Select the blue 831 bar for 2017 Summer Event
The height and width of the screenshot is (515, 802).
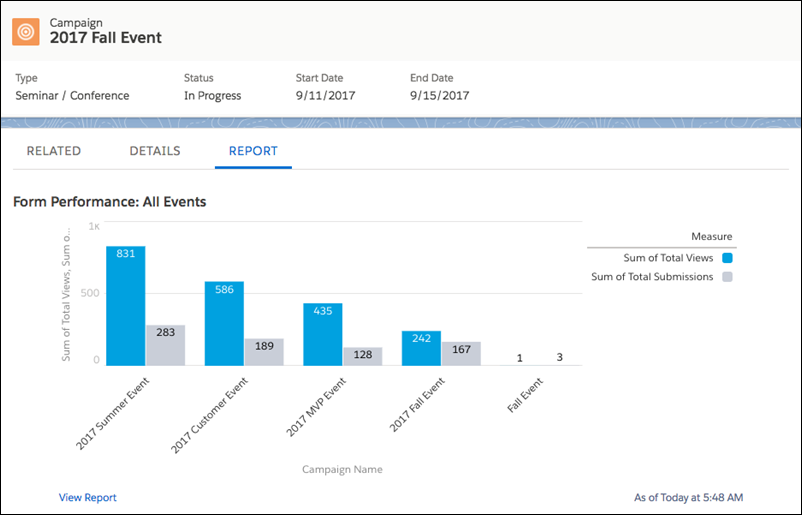(126, 306)
